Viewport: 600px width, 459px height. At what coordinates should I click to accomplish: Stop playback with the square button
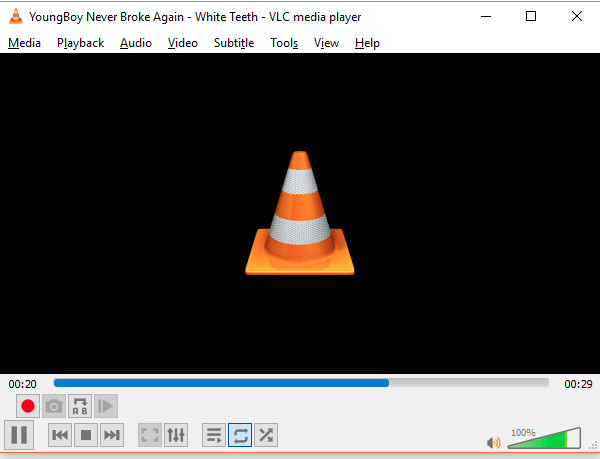[x=86, y=435]
